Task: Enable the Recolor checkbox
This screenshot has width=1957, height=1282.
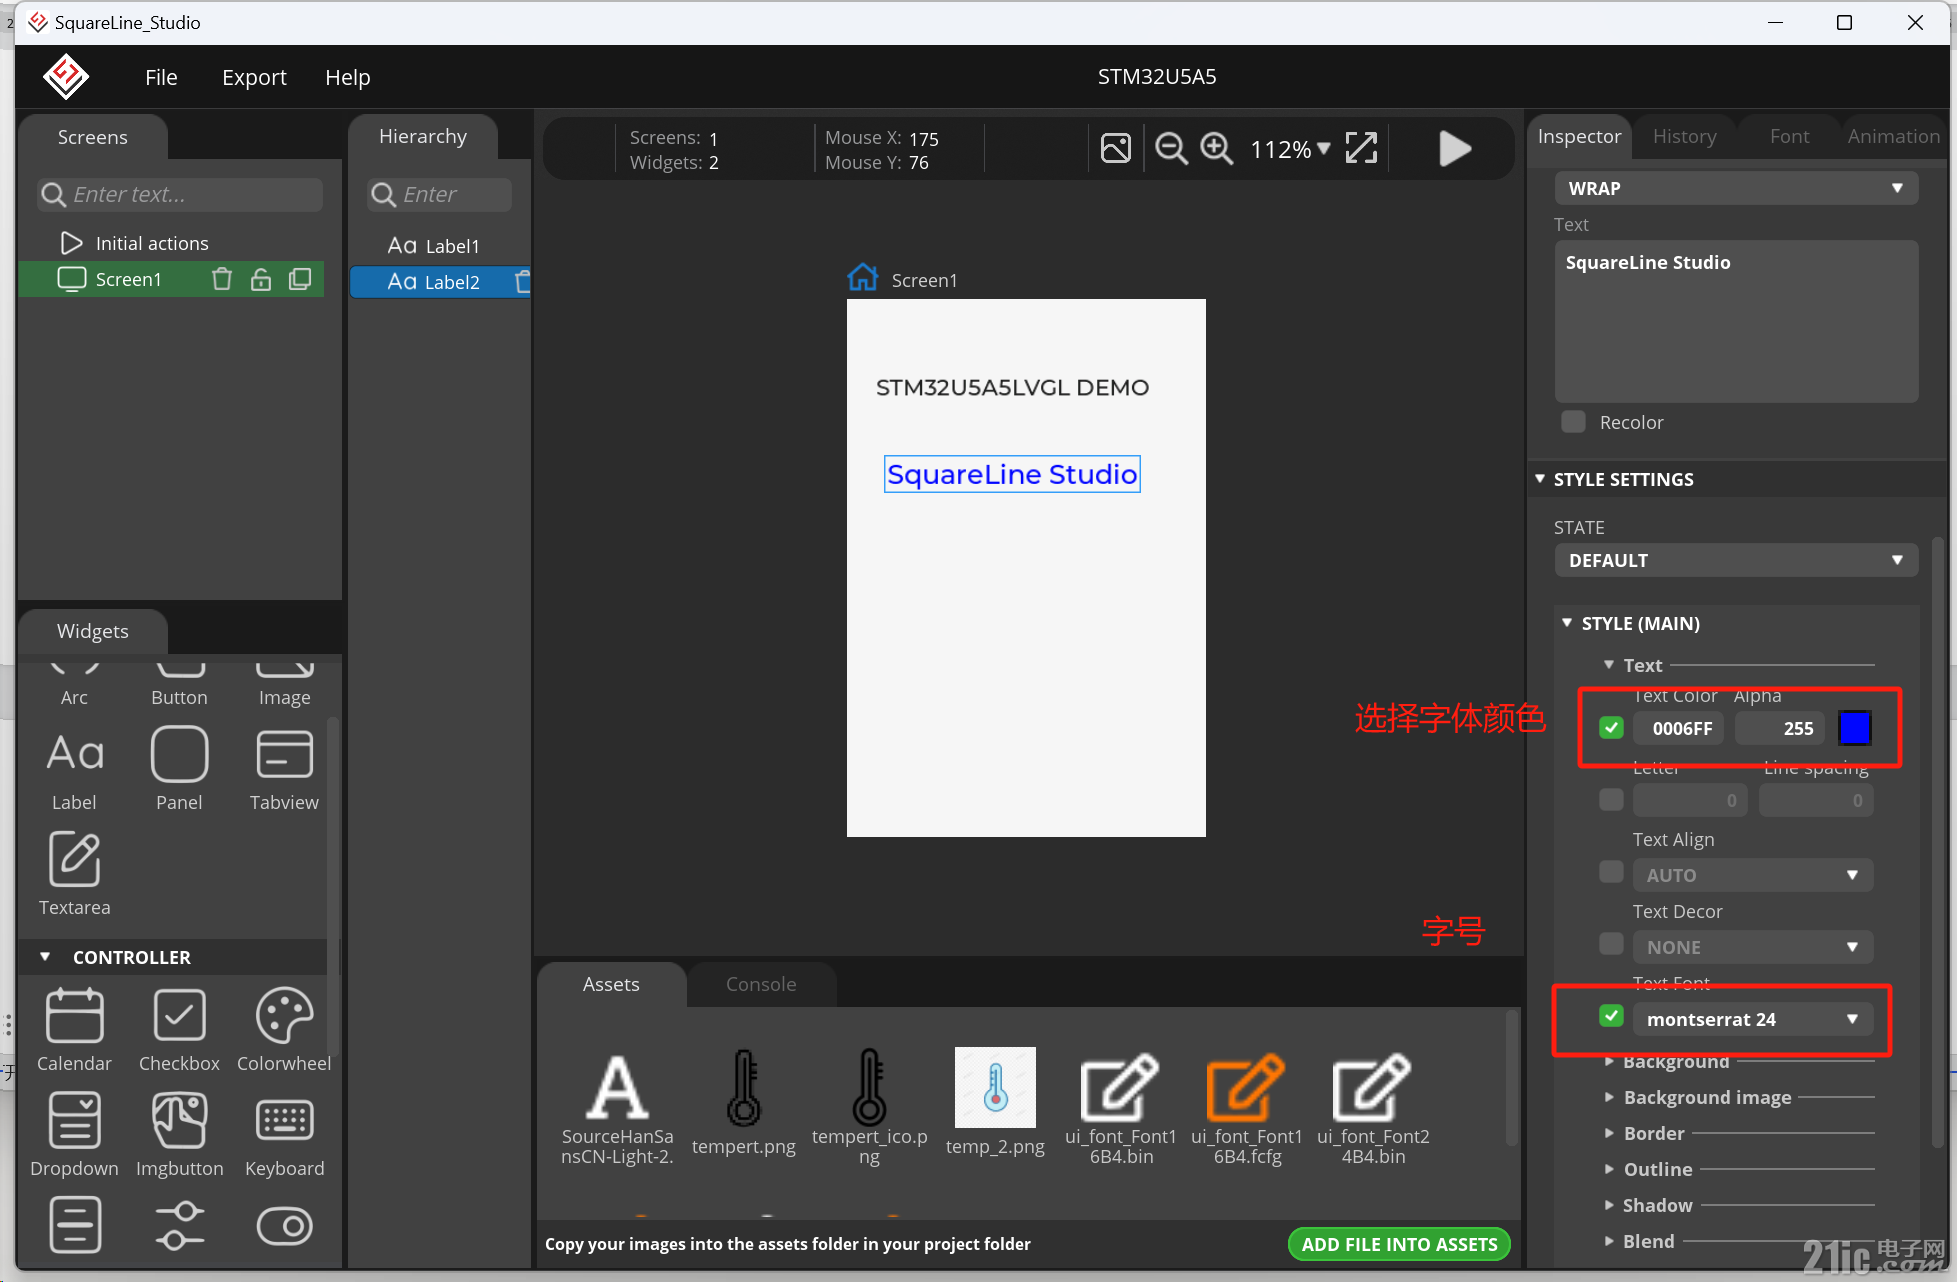Action: point(1574,422)
